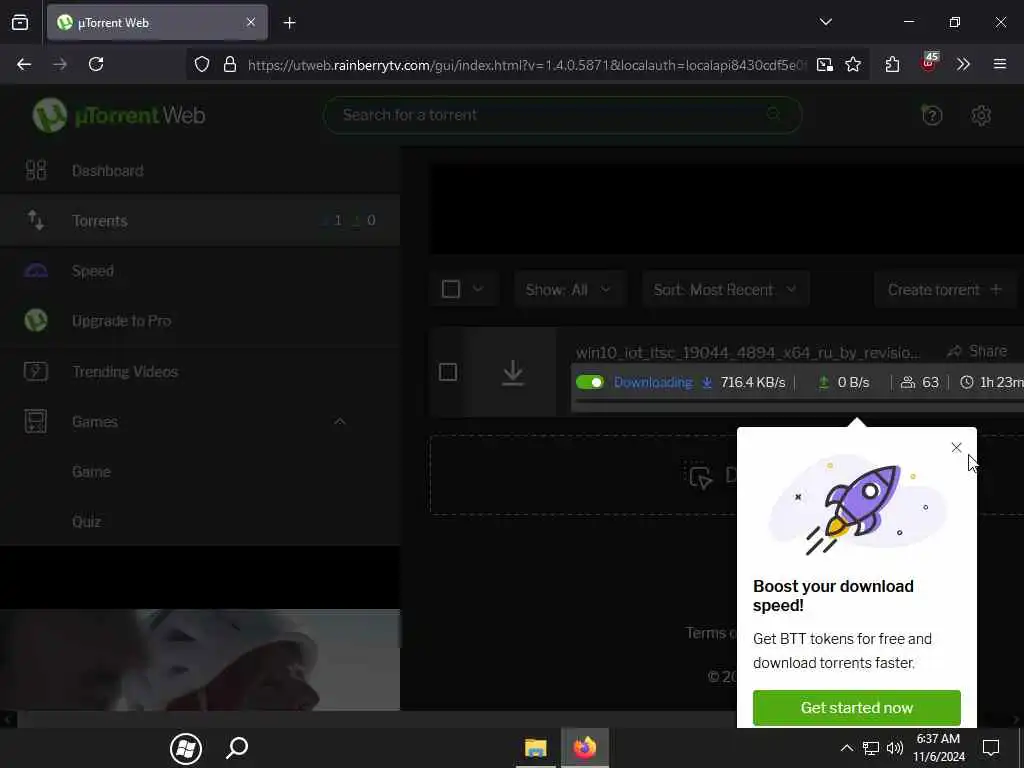Click the advertisement image in sidebar

[200, 660]
